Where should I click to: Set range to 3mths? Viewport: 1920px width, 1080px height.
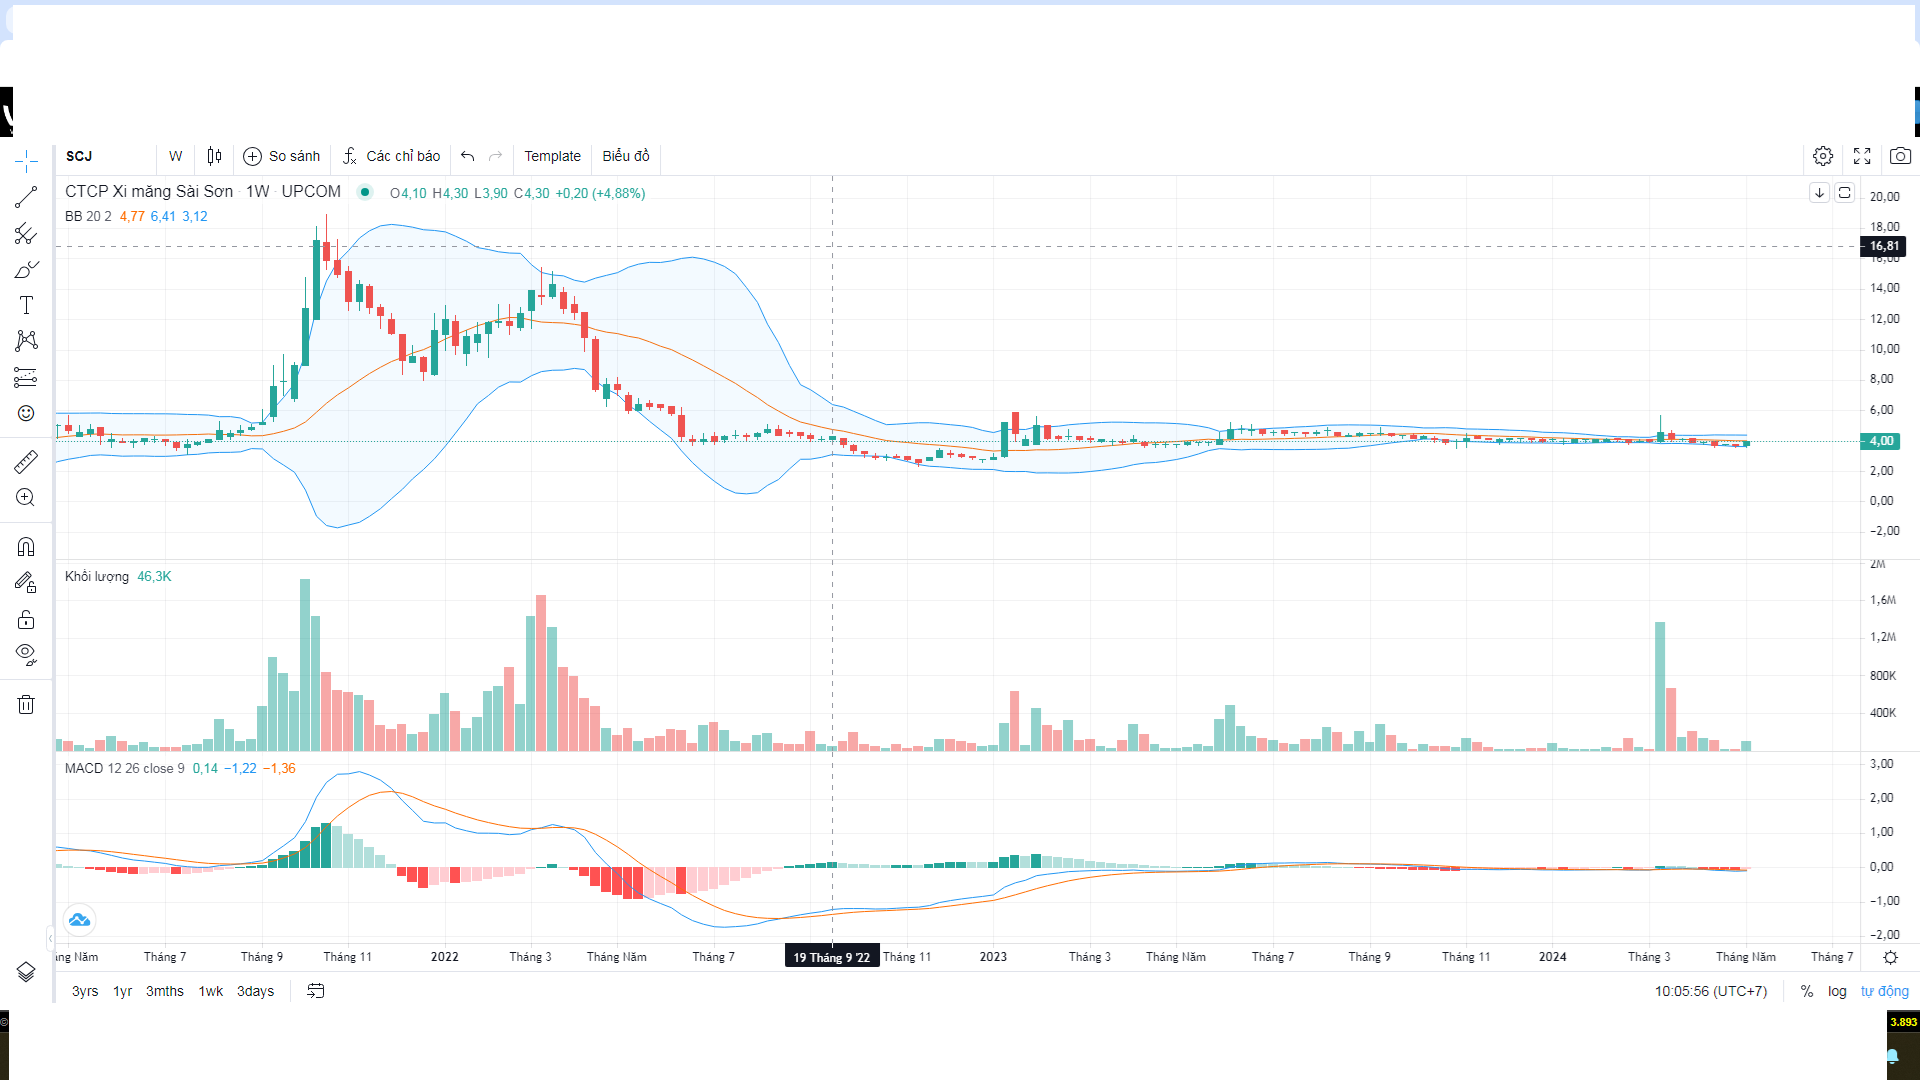pyautogui.click(x=165, y=991)
